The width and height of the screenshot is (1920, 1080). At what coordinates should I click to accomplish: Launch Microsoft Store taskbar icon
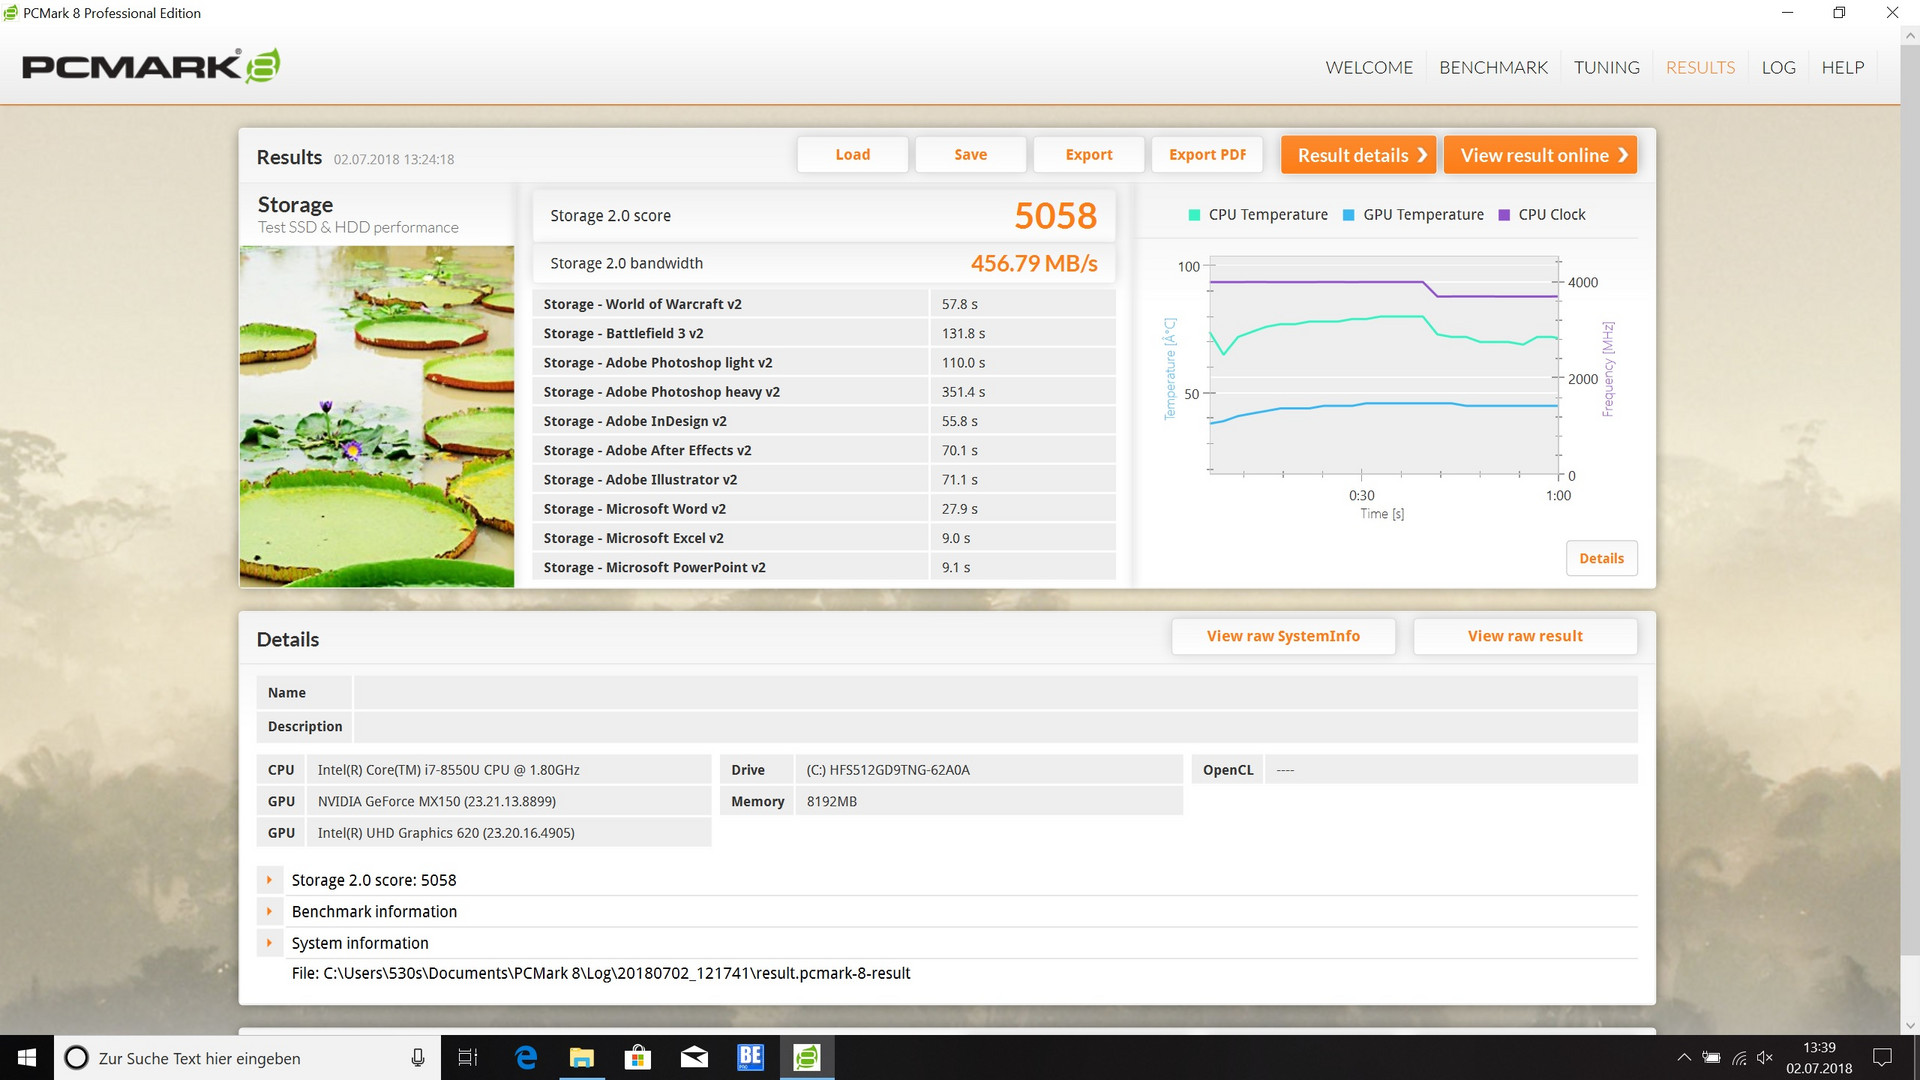pos(637,1057)
